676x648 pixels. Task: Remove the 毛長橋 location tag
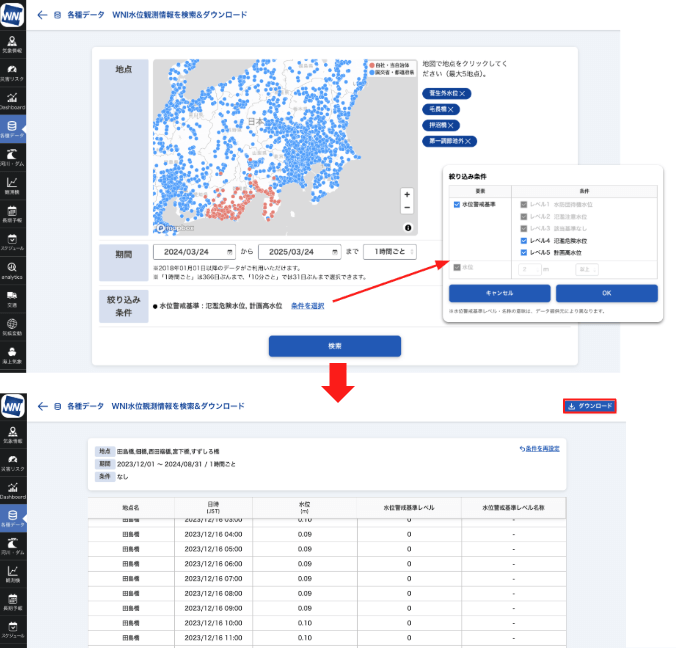coord(452,109)
